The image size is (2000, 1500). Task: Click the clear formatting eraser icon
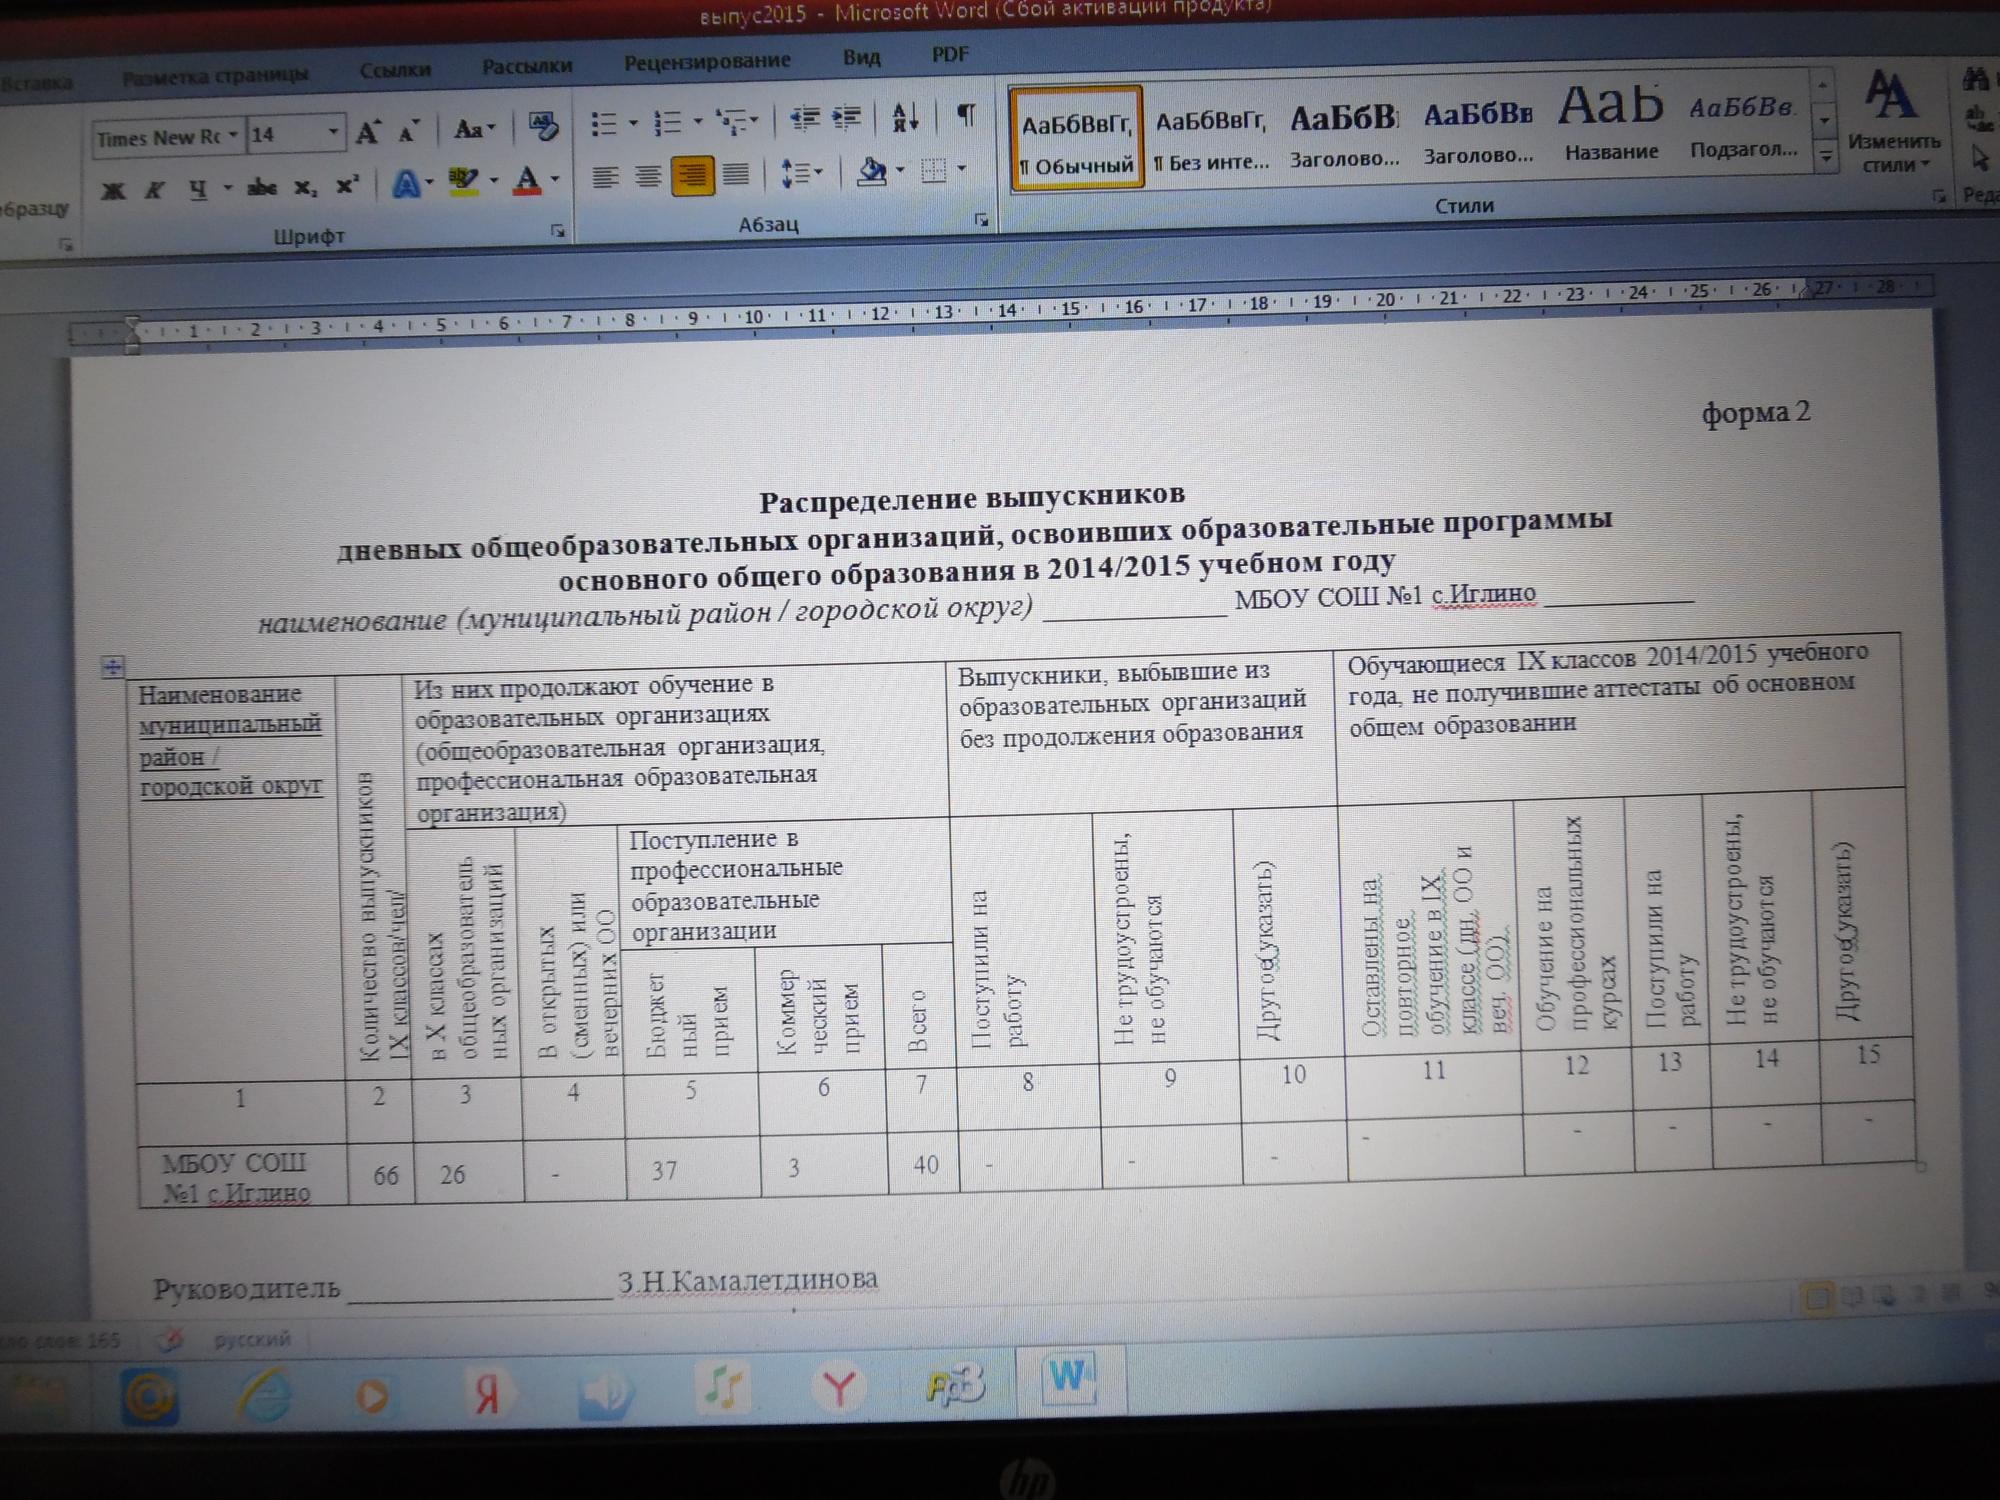(543, 127)
